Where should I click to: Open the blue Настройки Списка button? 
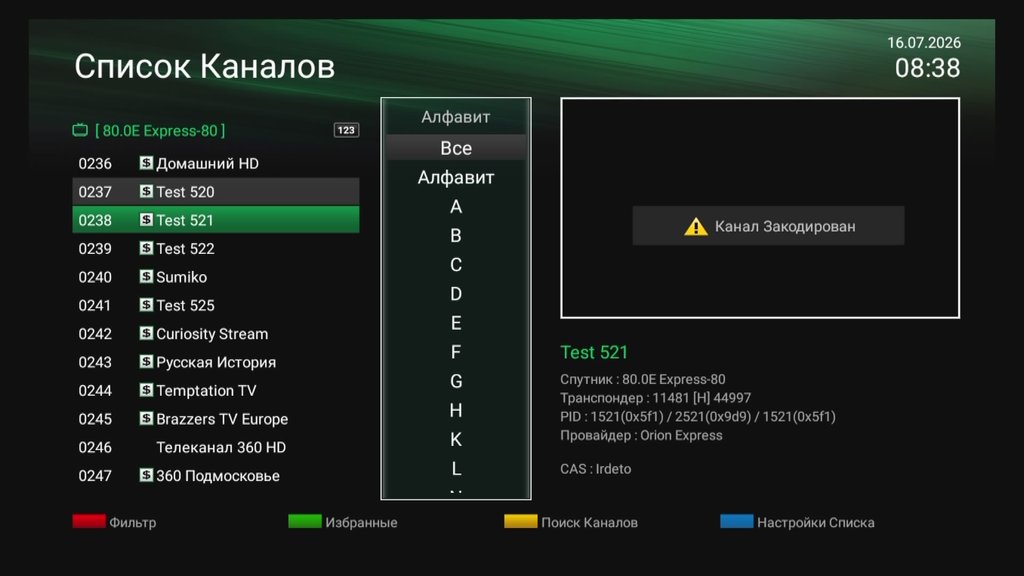click(797, 522)
